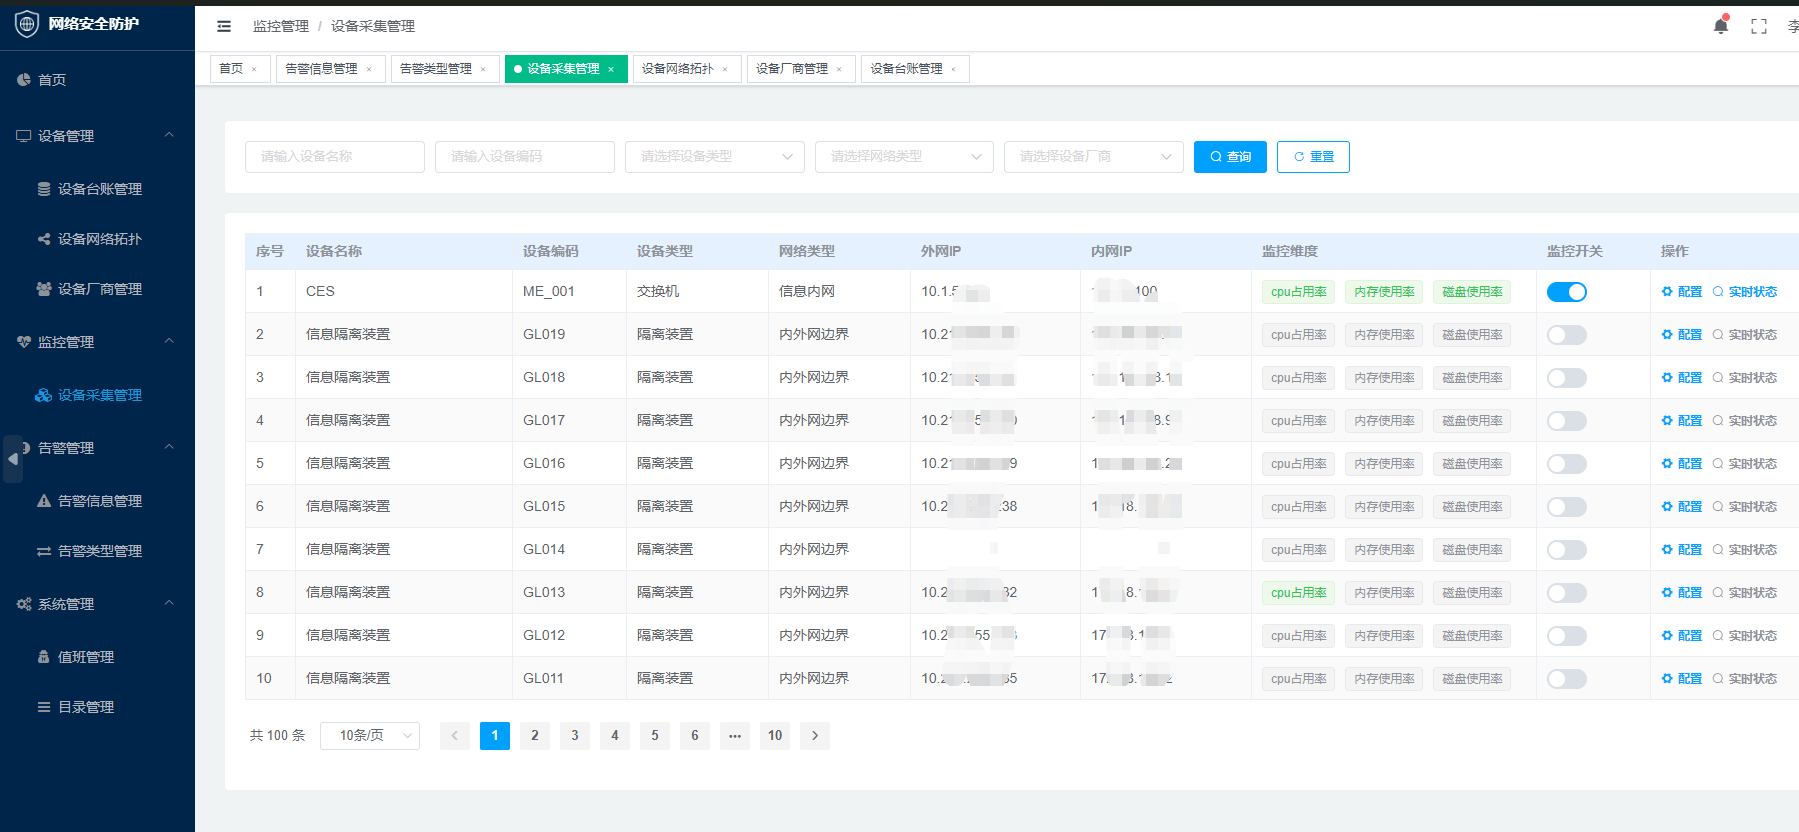Focus the 请输入设备名称 input field
Image resolution: width=1799 pixels, height=832 pixels.
335,157
